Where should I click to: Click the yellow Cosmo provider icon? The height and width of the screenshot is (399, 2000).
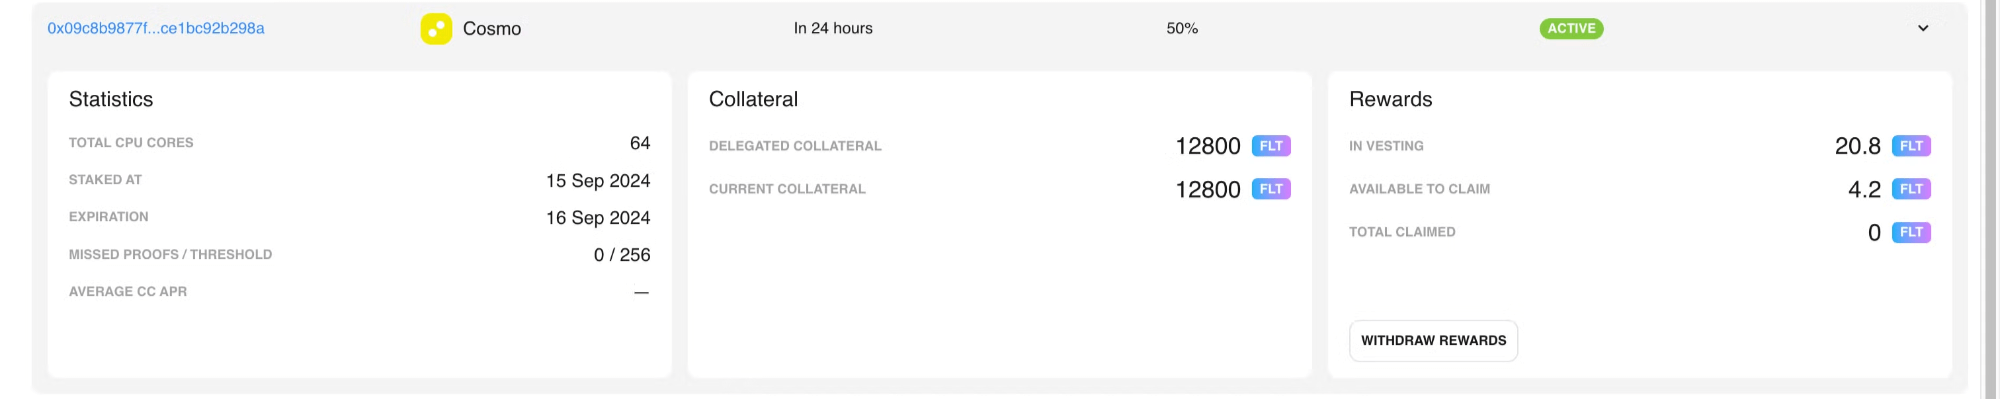click(x=436, y=29)
